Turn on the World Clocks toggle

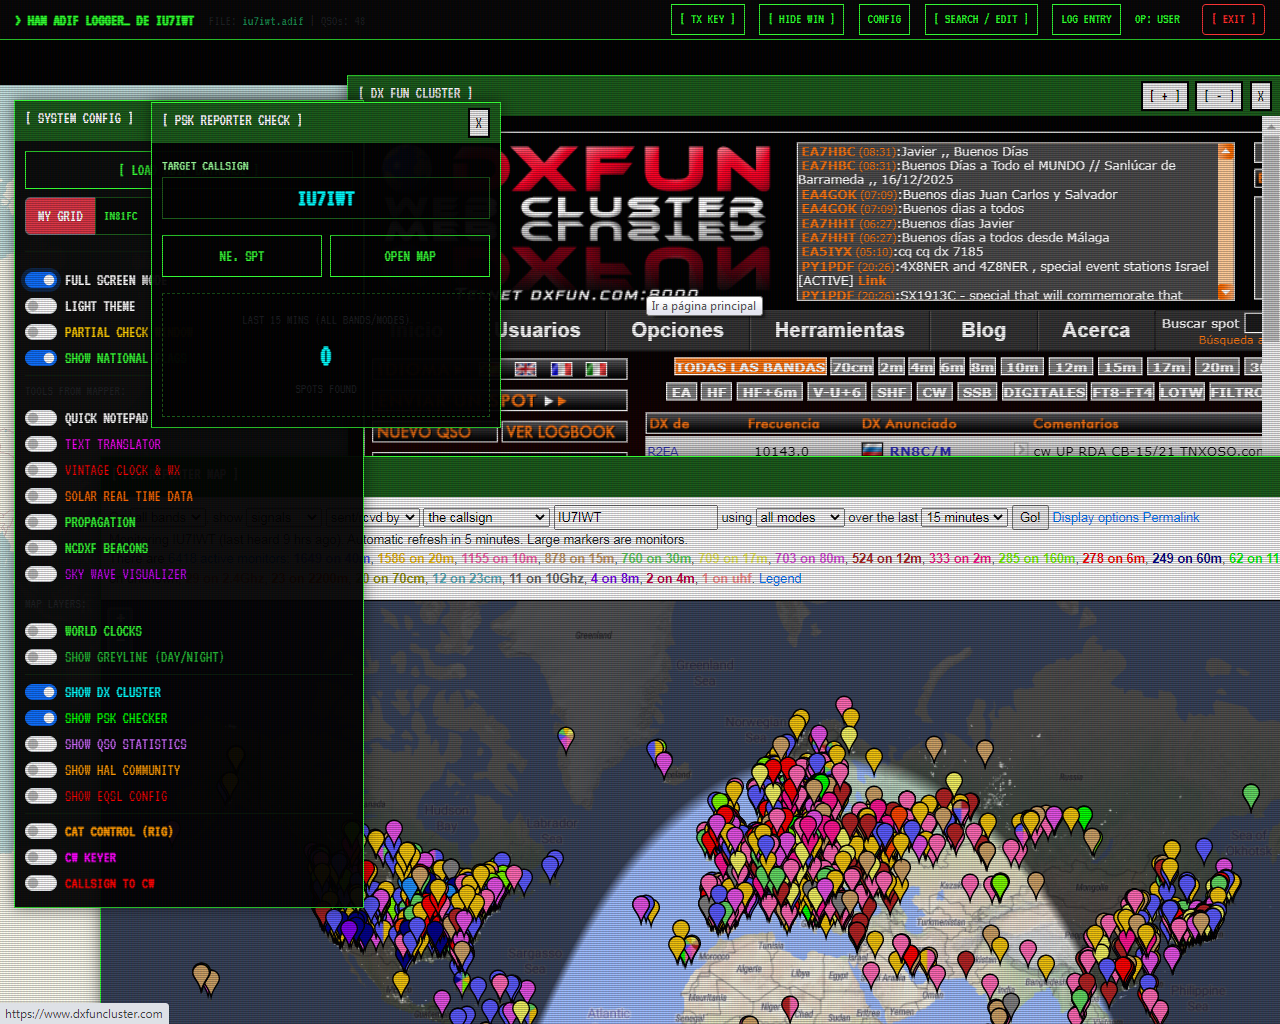coord(41,631)
